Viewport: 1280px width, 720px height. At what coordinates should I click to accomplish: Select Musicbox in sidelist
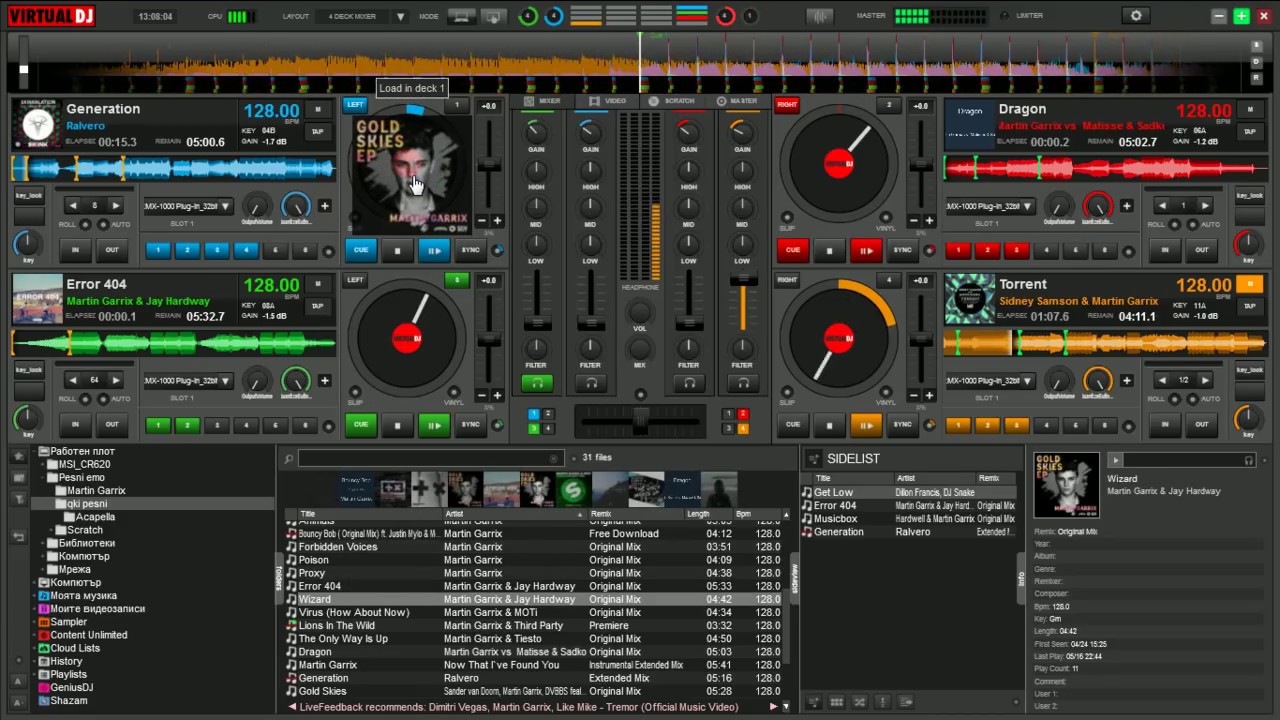(908, 519)
